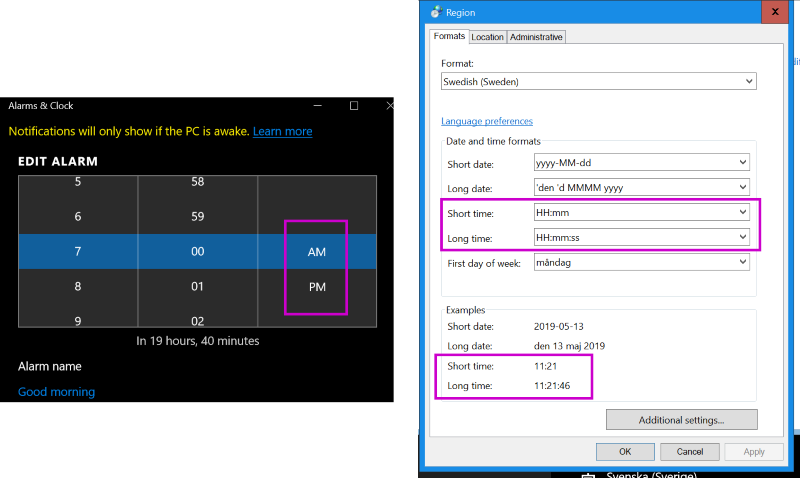Switch to the Administrative tab
The height and width of the screenshot is (478, 800).
click(x=536, y=37)
